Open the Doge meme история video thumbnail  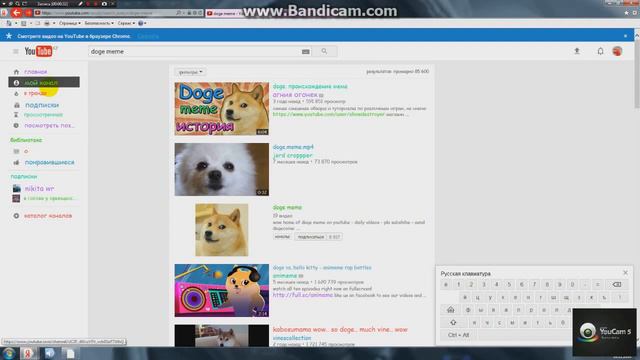pos(222,109)
